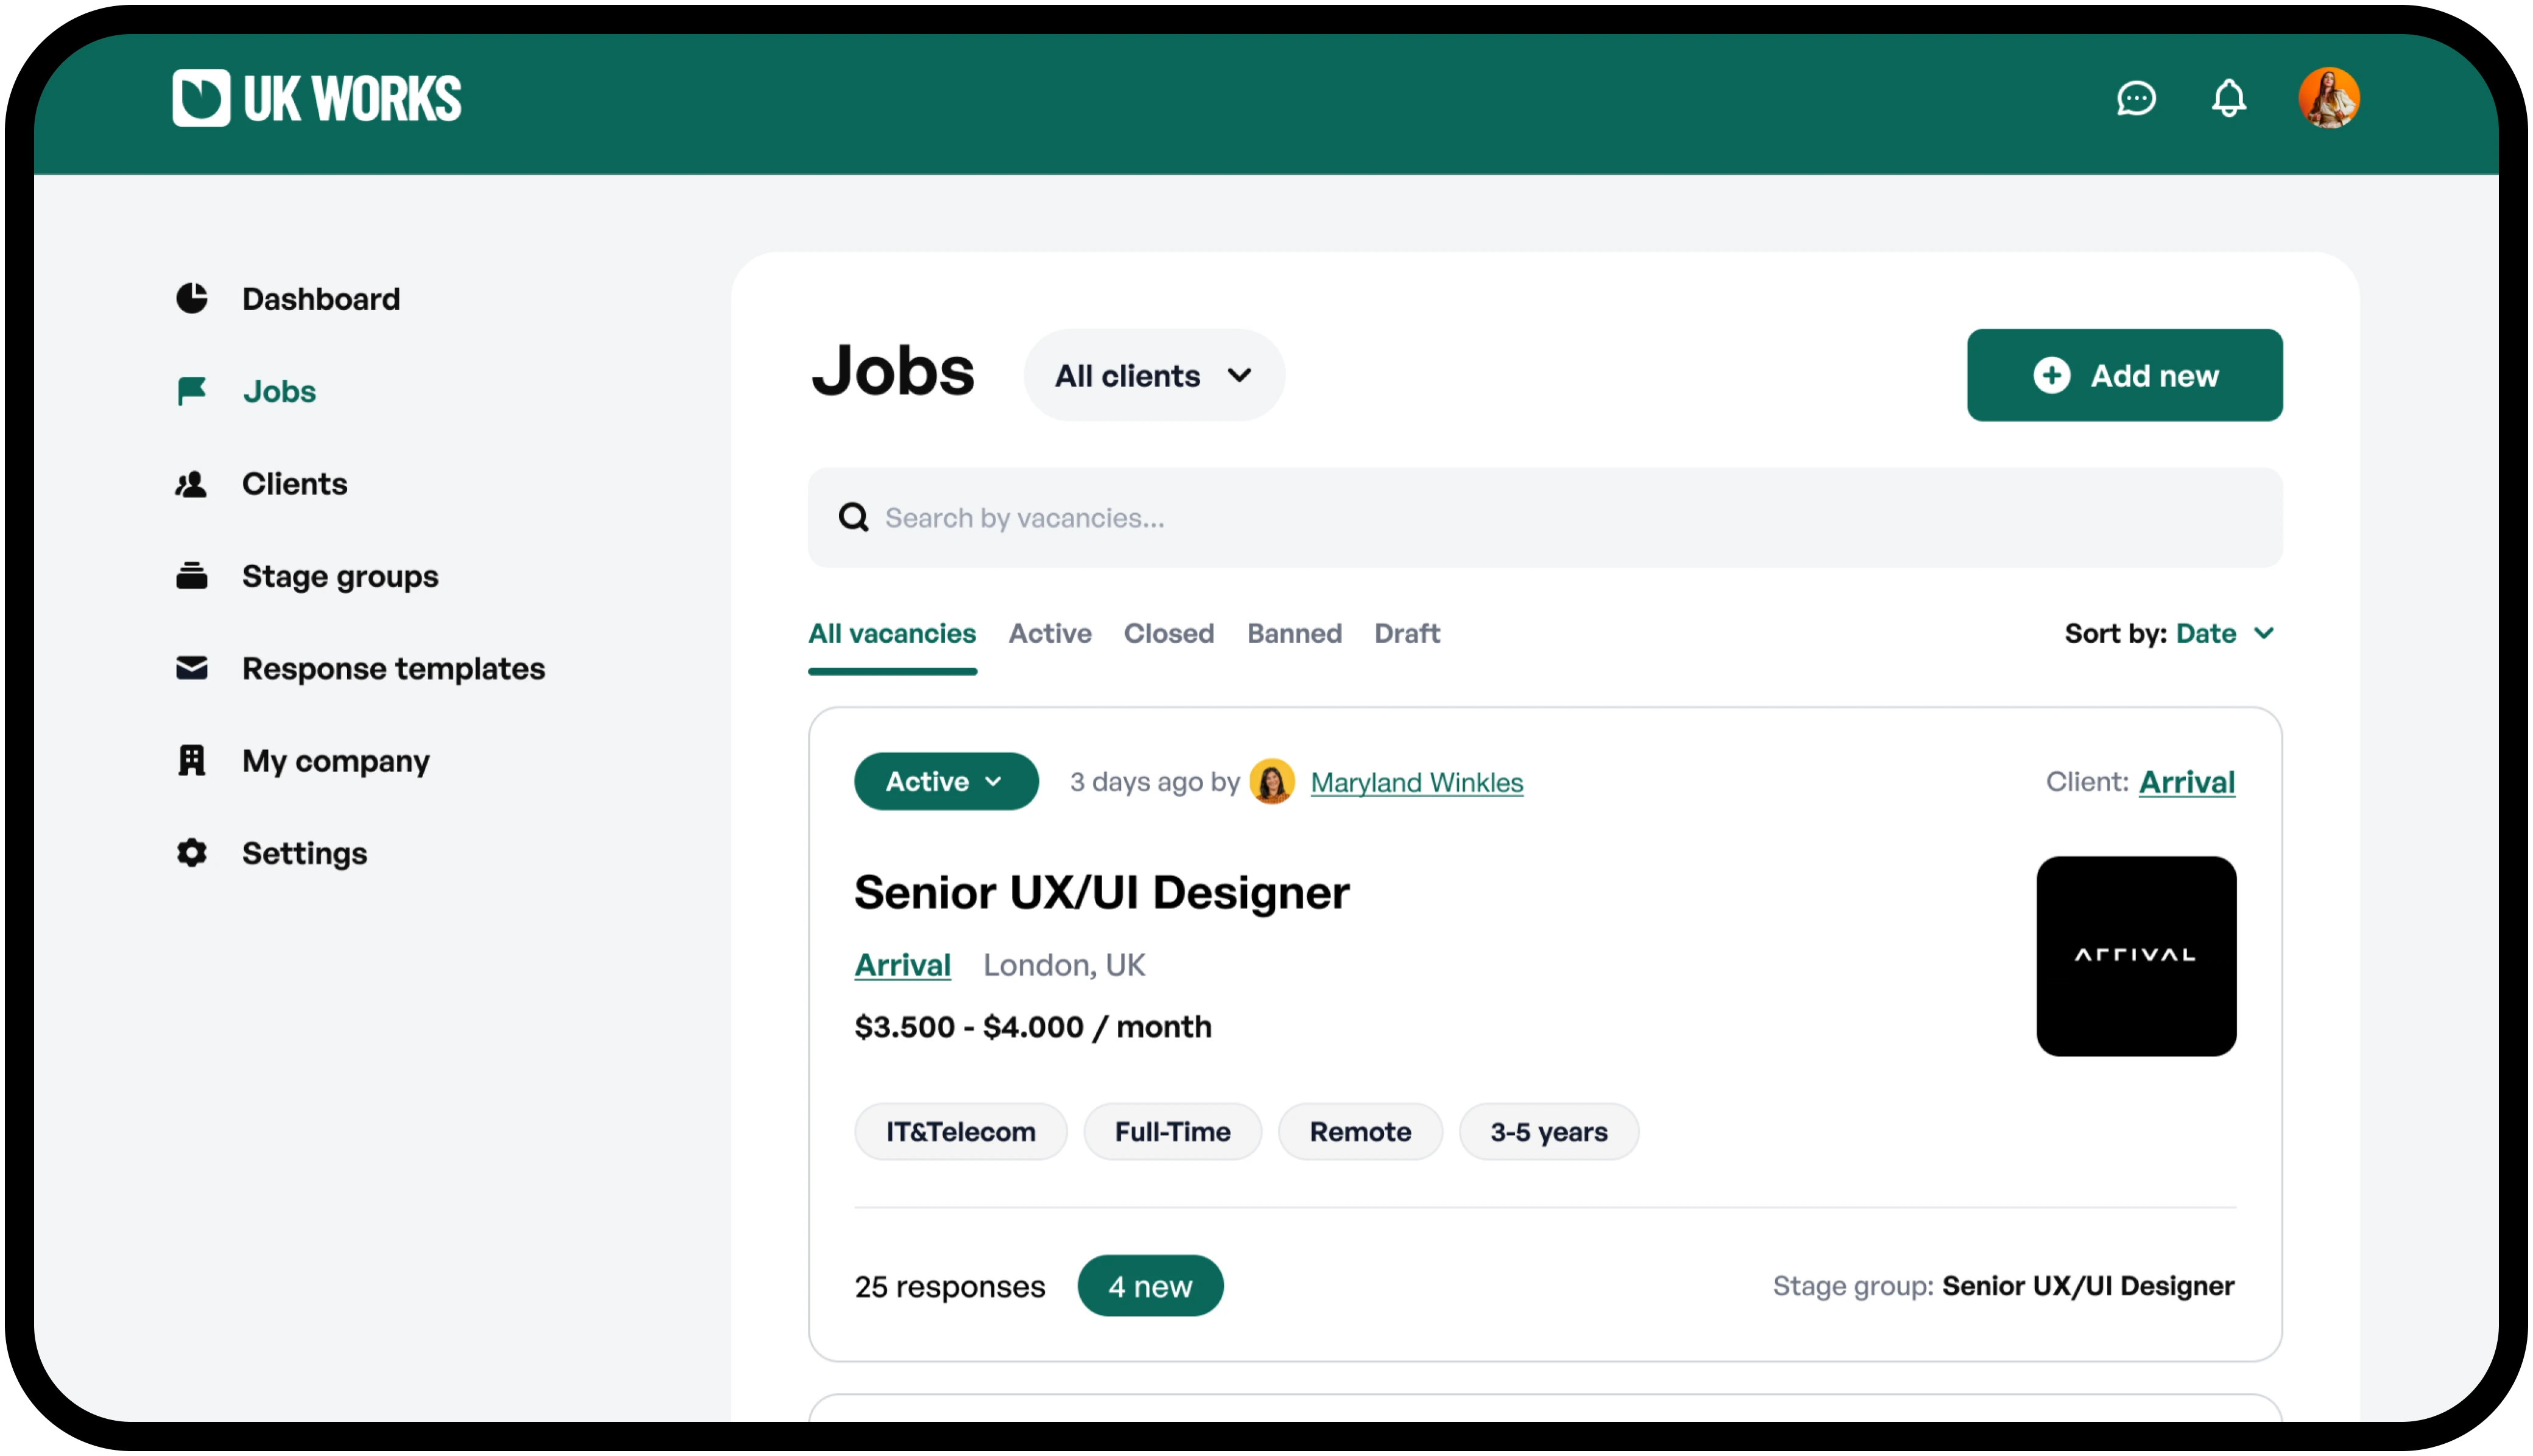The height and width of the screenshot is (1456, 2533).
Task: Expand the All clients dropdown
Action: pos(1153,375)
